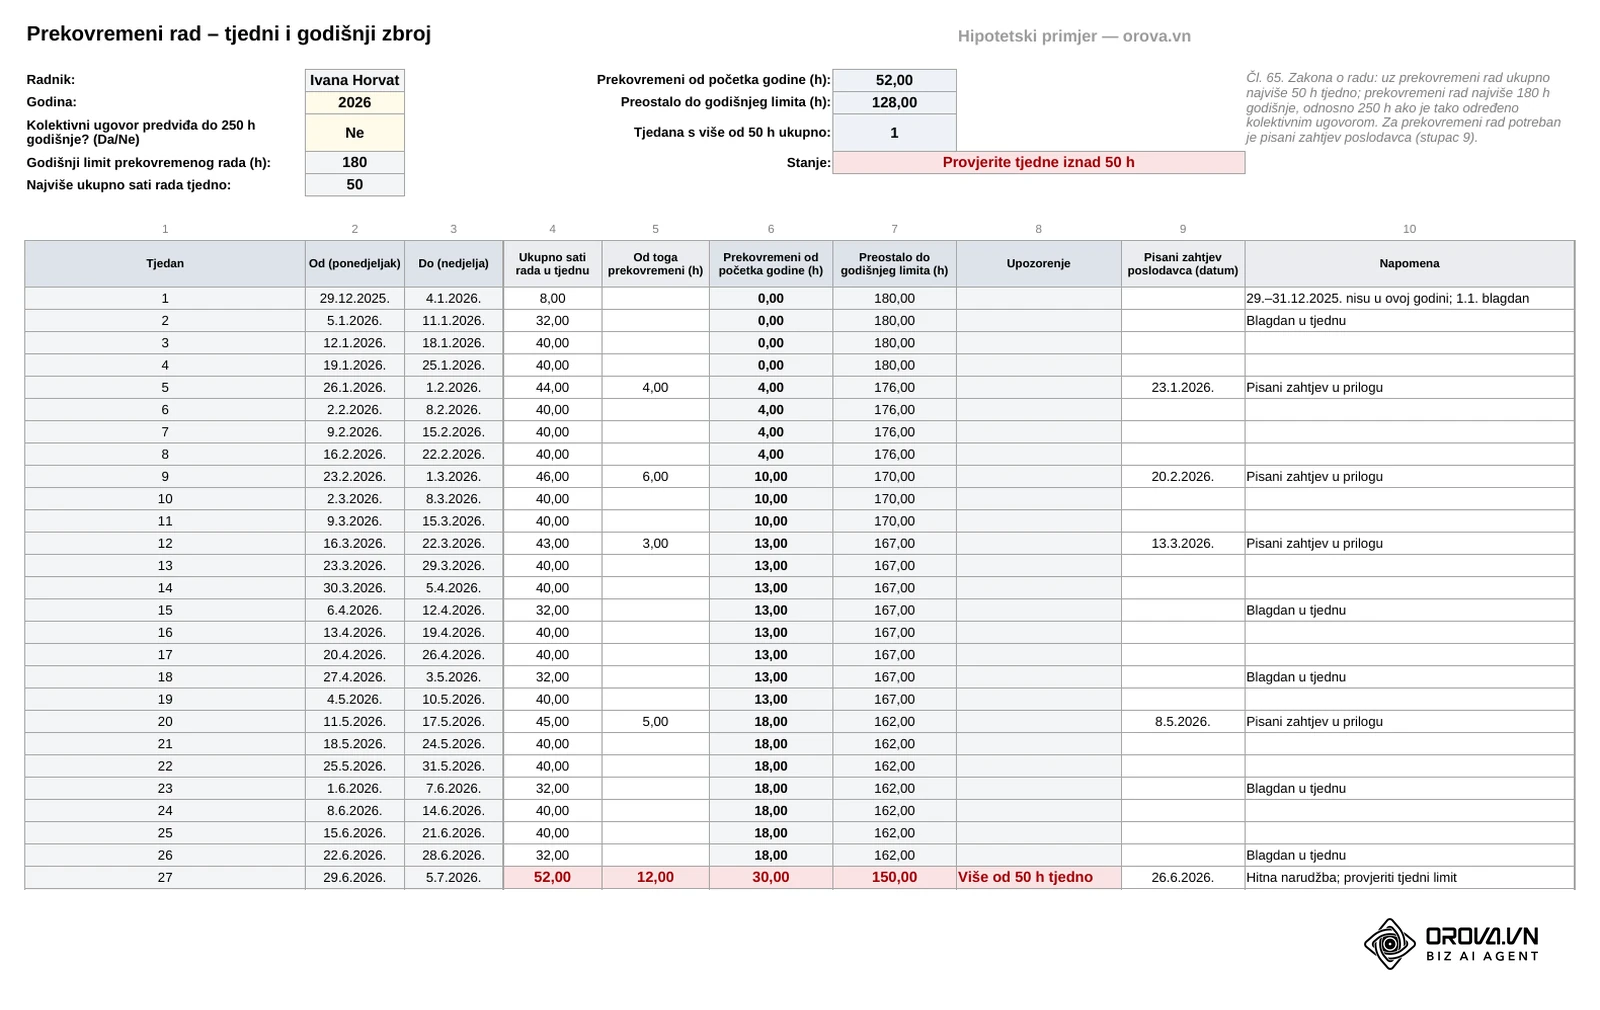Select maximum weekly hours value 50
The width and height of the screenshot is (1600, 1010).
pos(354,184)
